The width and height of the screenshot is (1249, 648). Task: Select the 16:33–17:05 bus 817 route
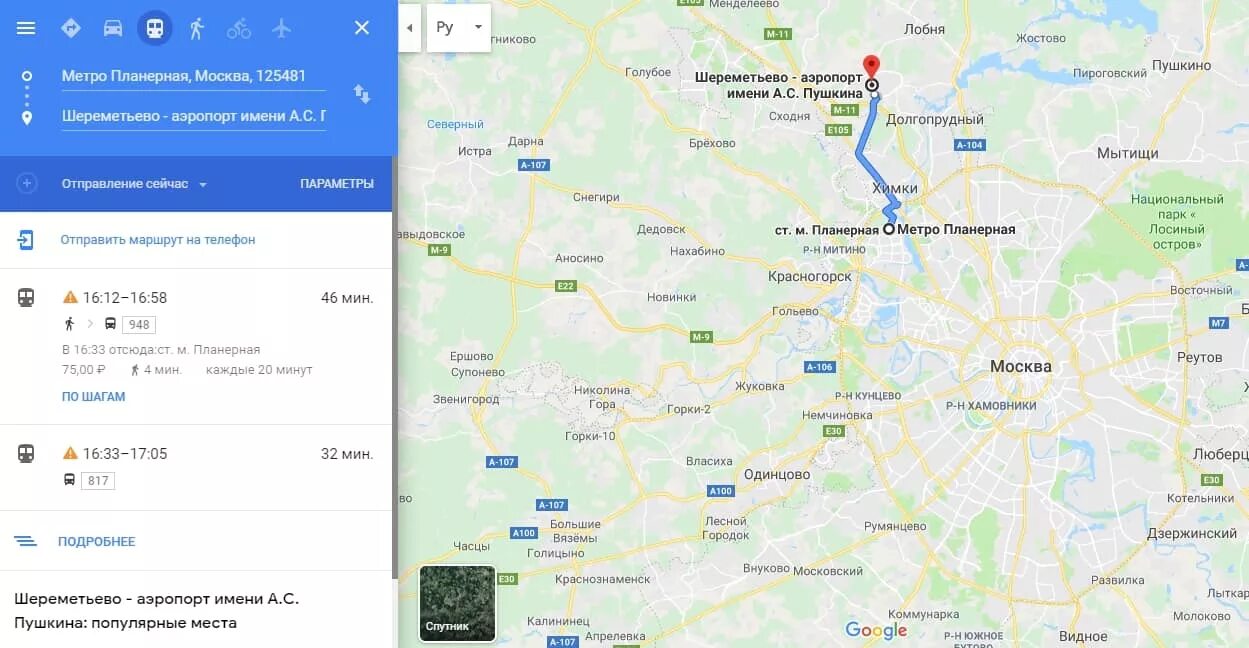(x=196, y=467)
